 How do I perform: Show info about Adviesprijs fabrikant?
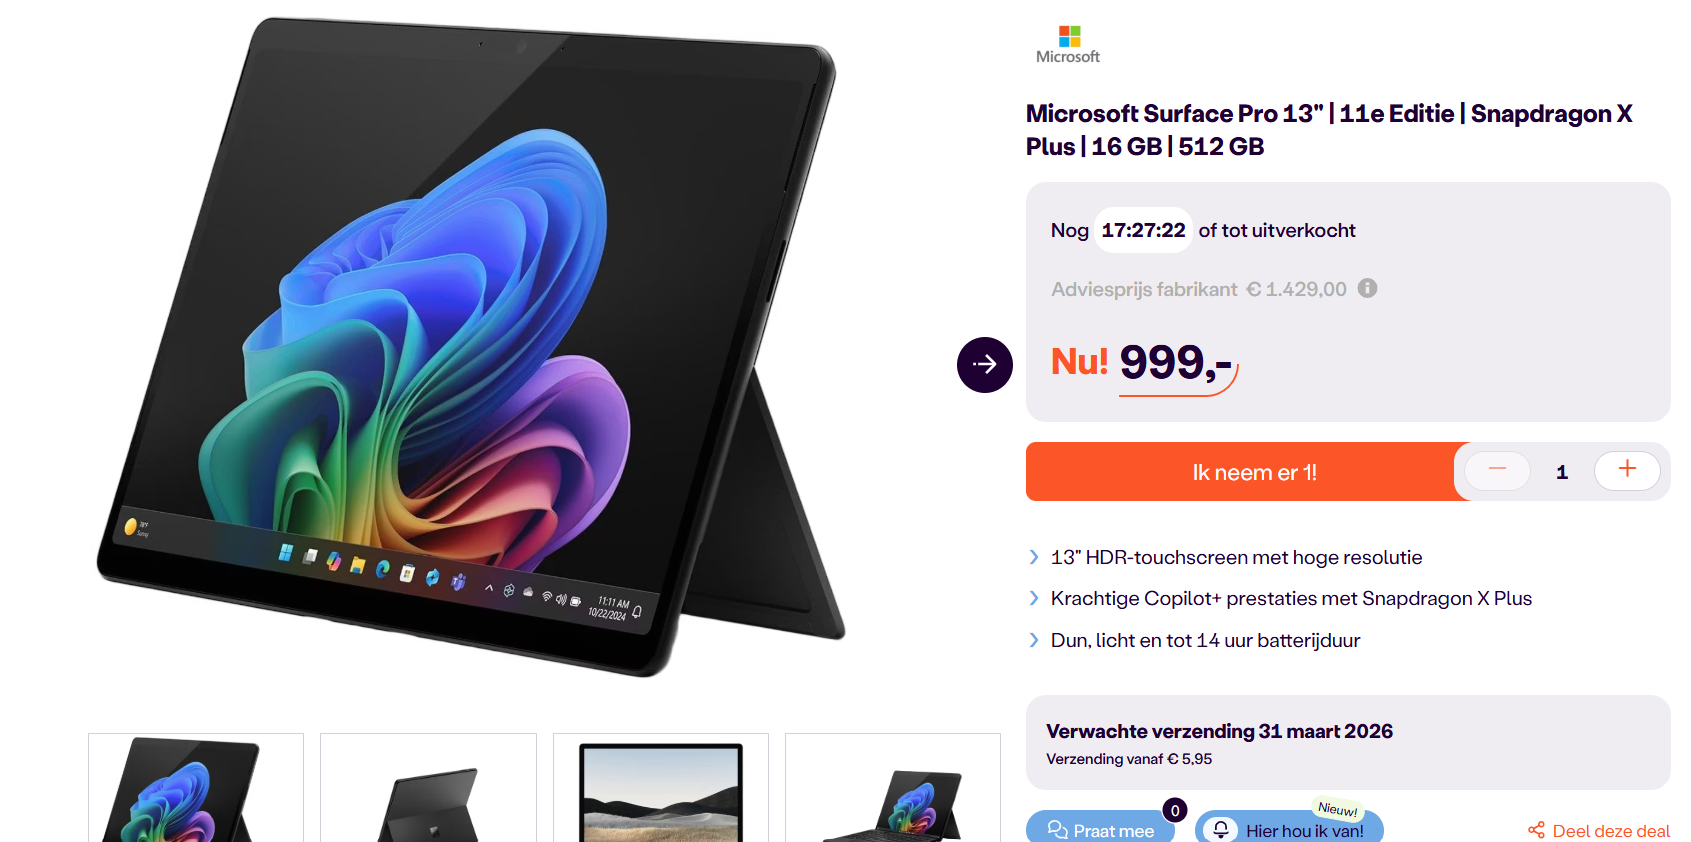pyautogui.click(x=1367, y=288)
